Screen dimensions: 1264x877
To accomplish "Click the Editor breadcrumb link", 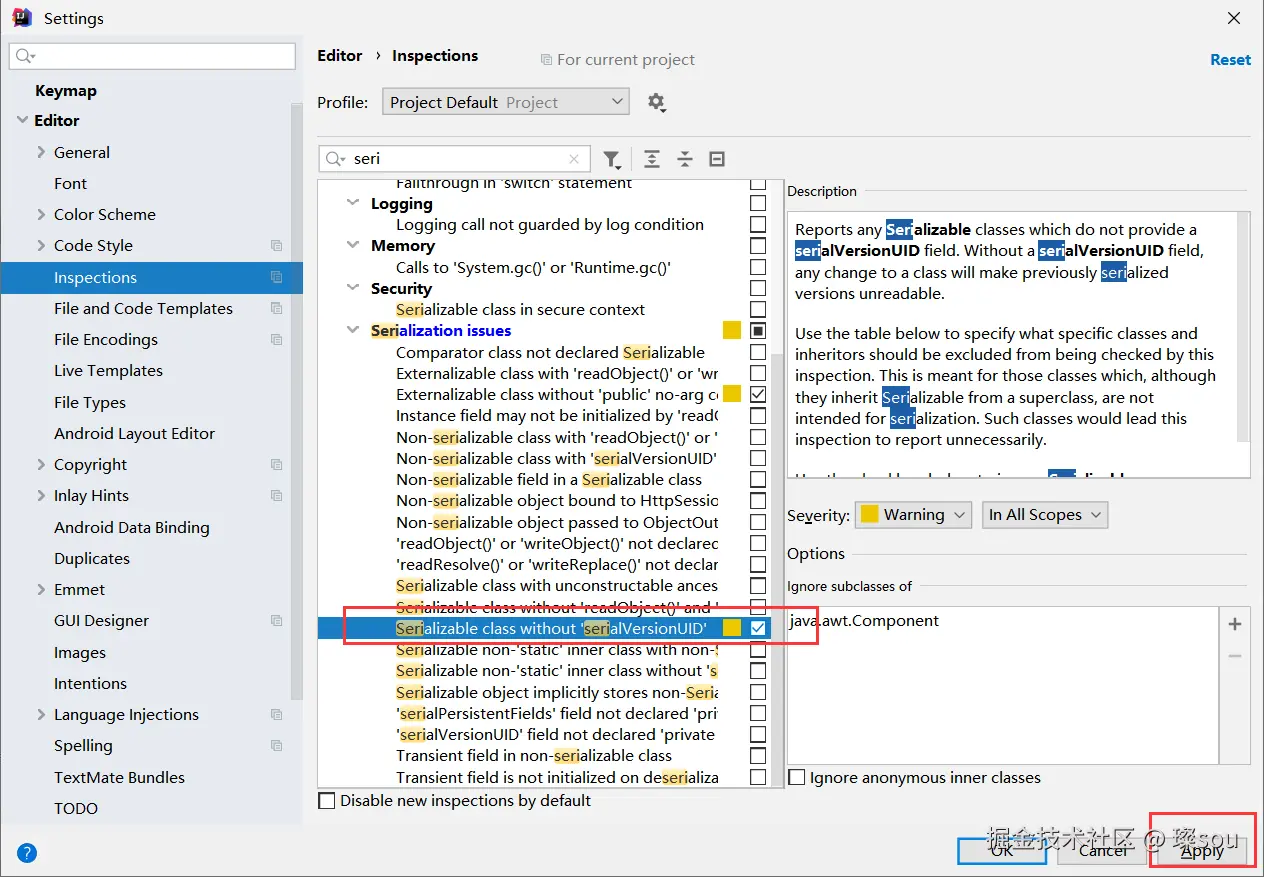I will tap(340, 55).
